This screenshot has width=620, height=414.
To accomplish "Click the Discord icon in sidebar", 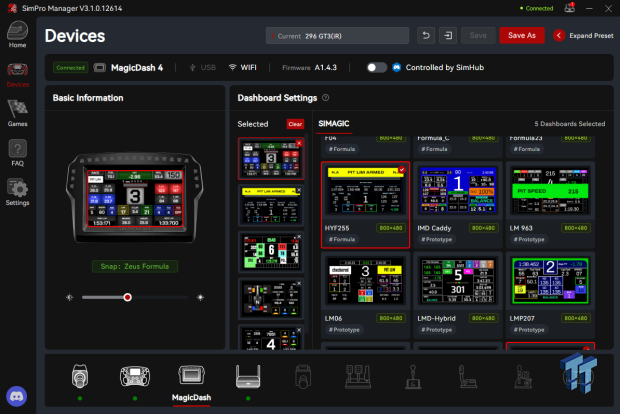I will (17, 396).
